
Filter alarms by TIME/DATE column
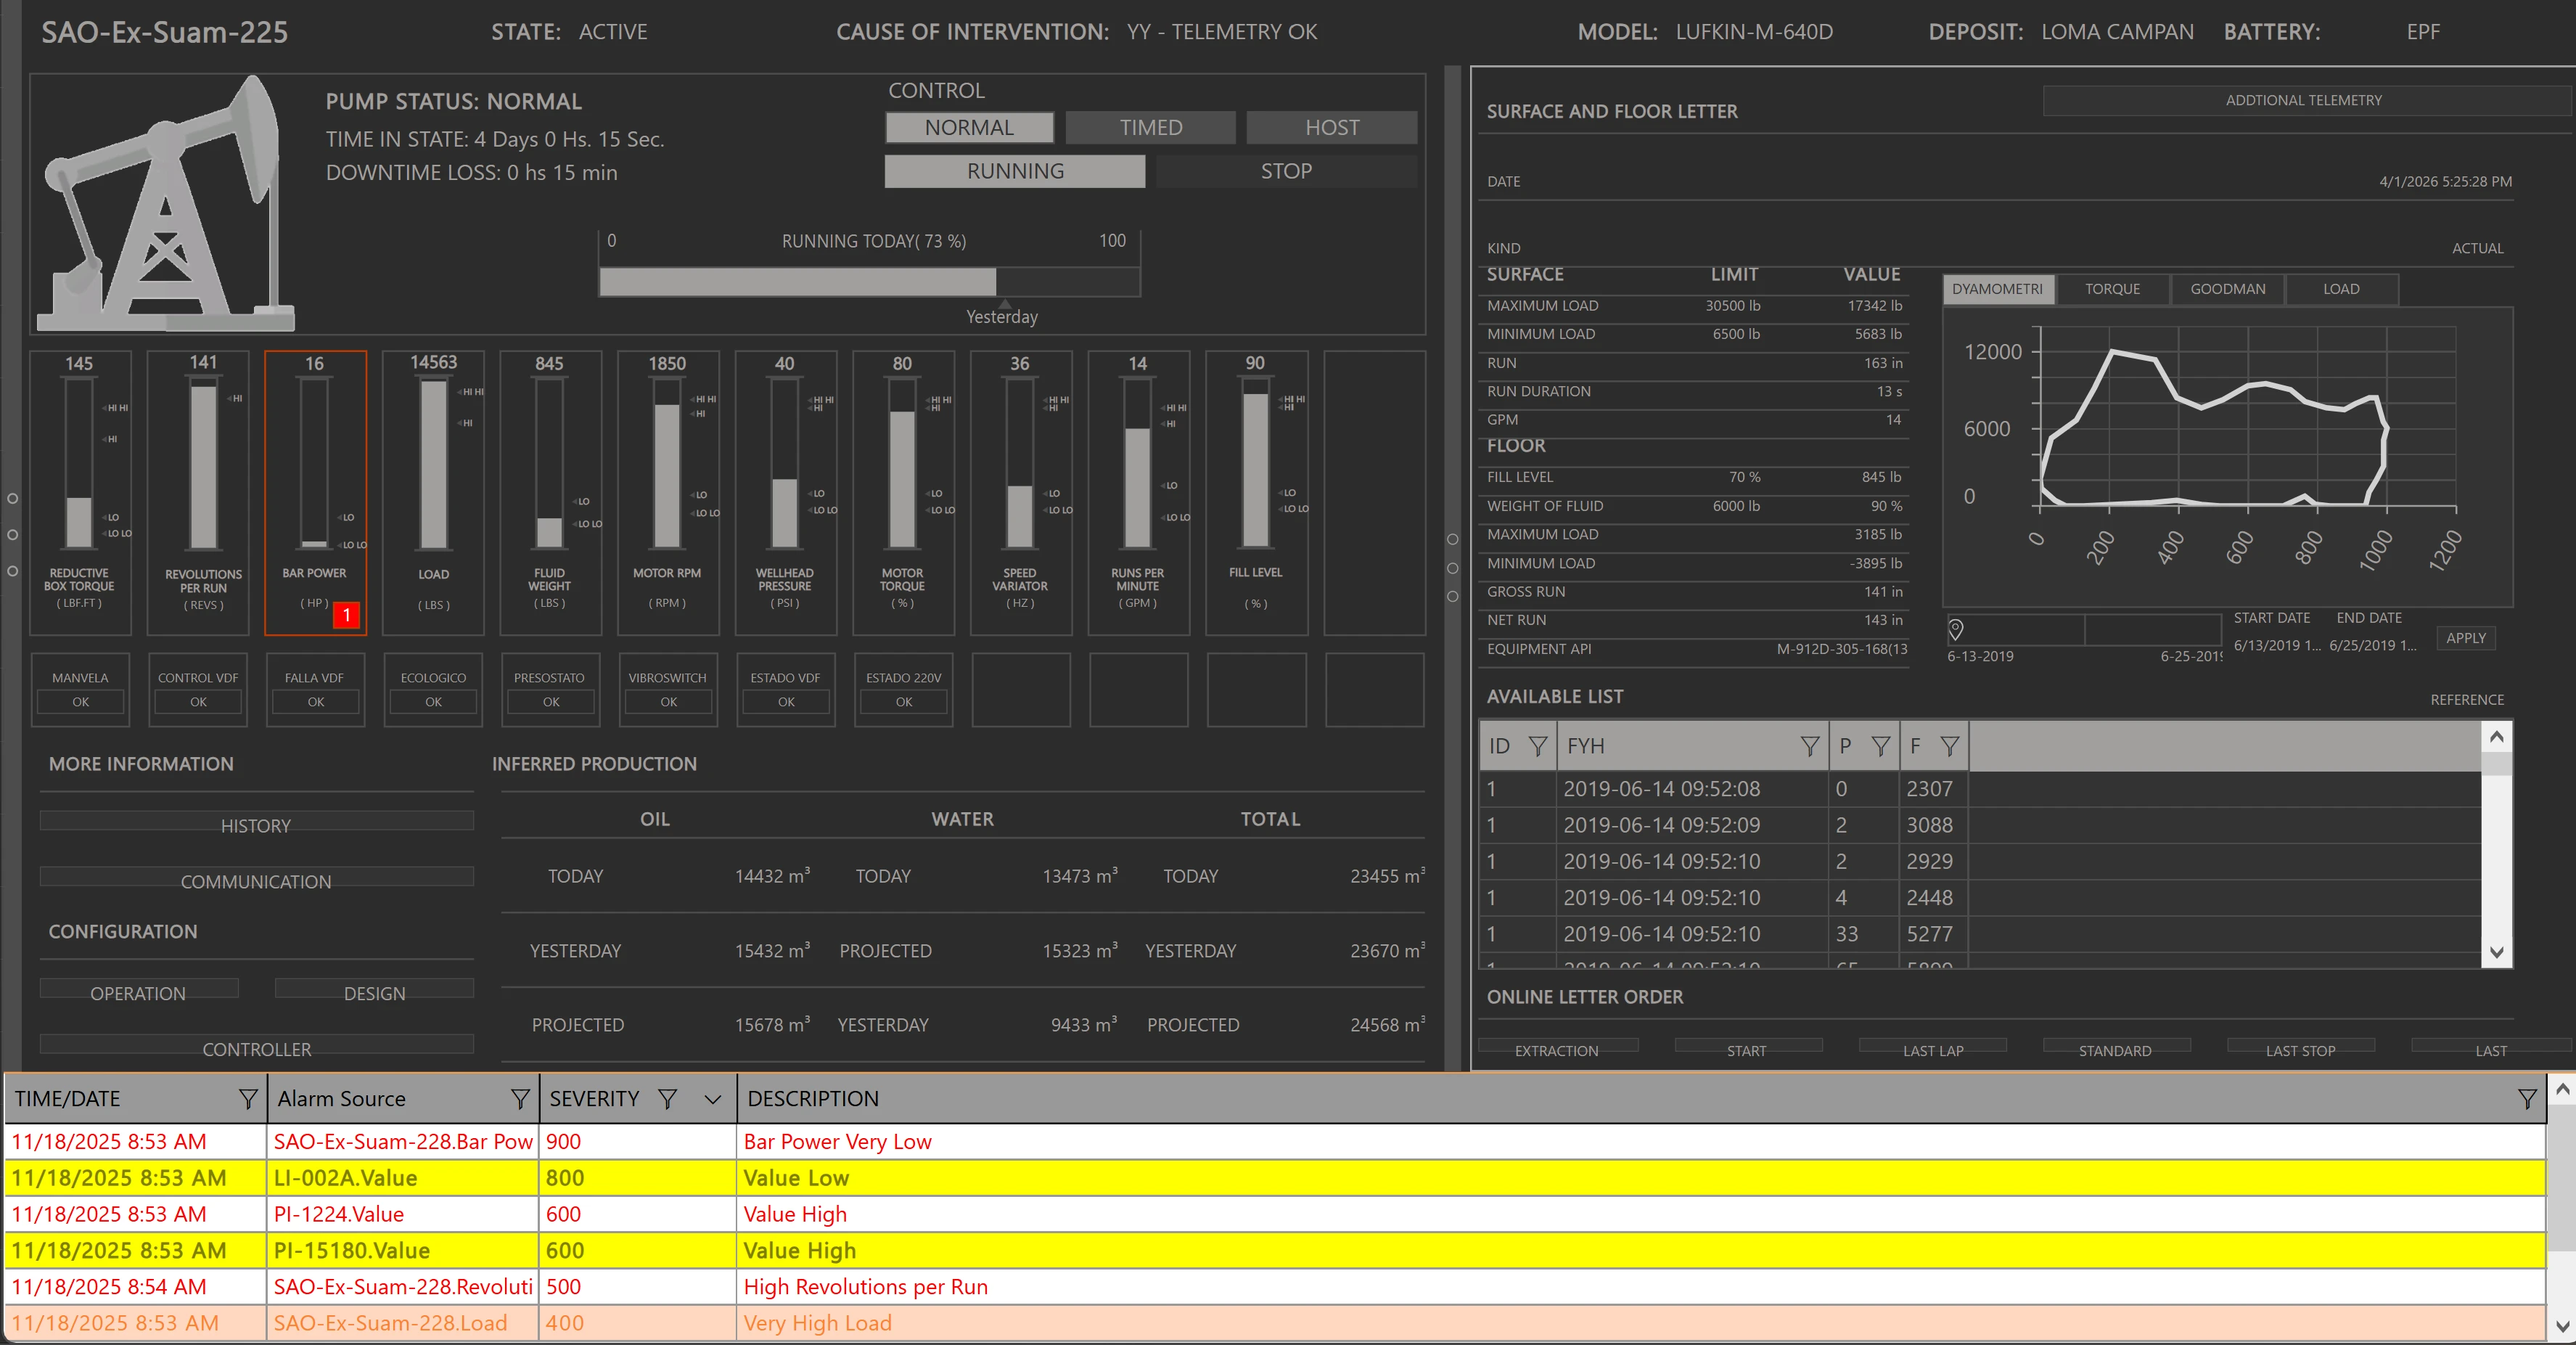248,1099
